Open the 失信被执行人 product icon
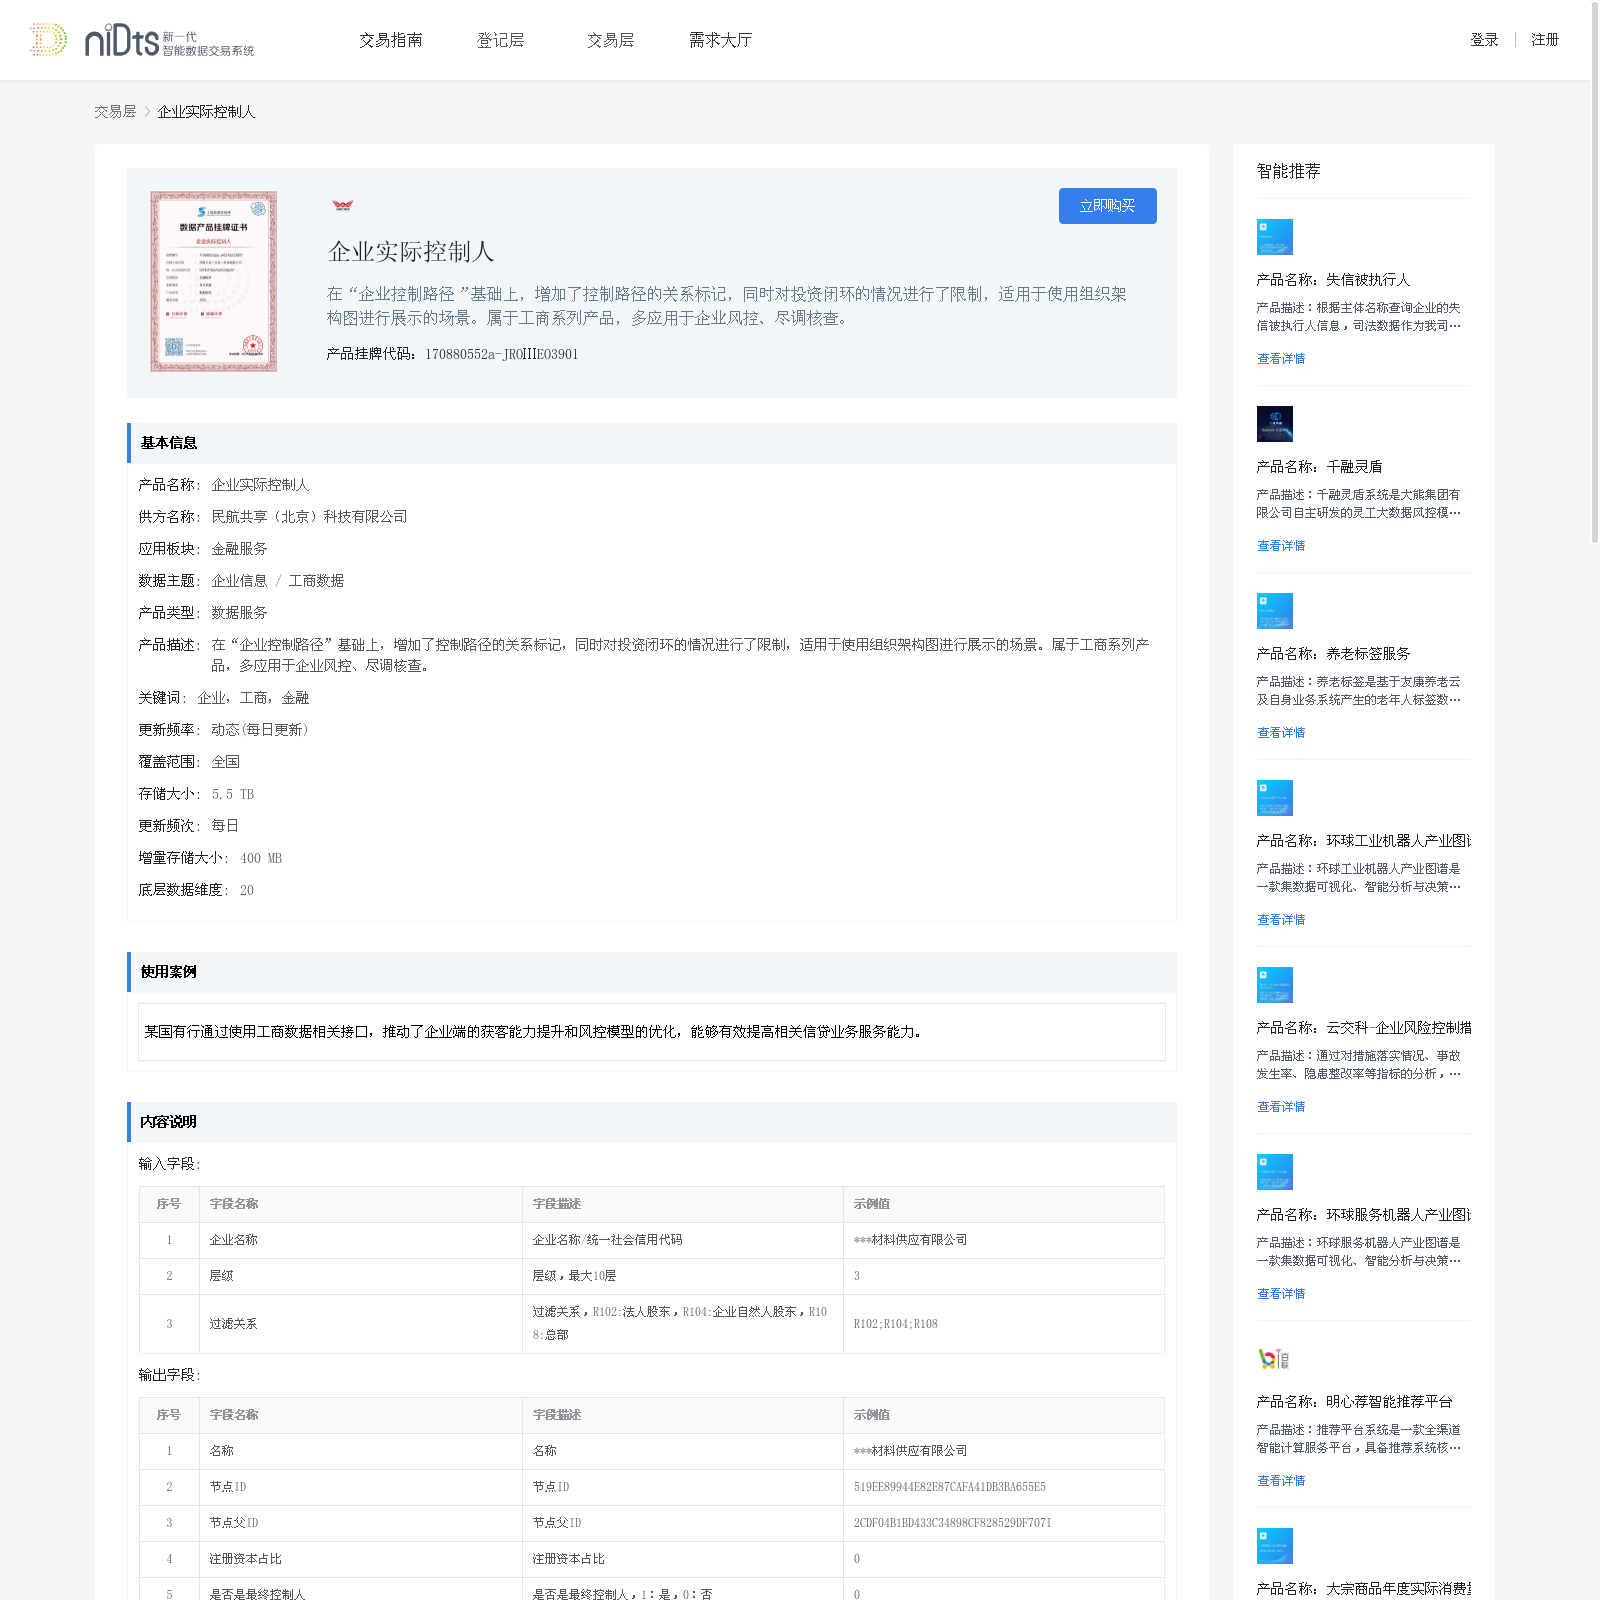Viewport: 1600px width, 1600px height. click(x=1274, y=237)
